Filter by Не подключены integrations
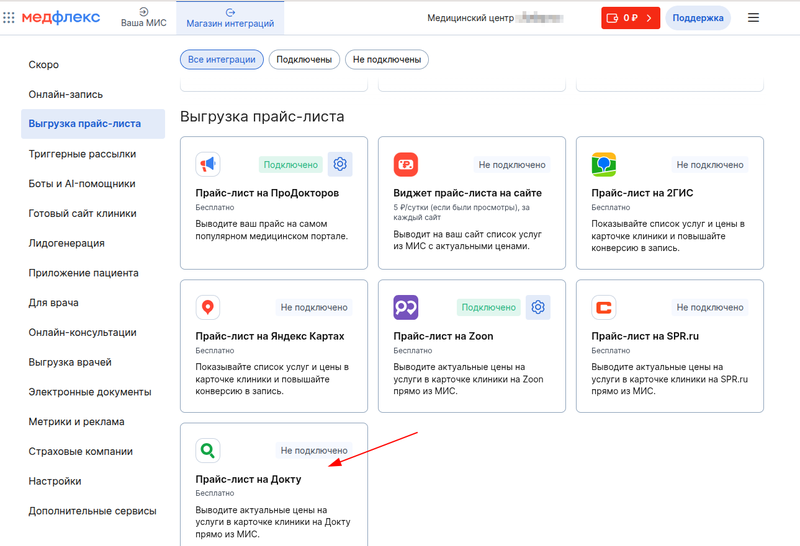The image size is (800, 546). [x=387, y=60]
